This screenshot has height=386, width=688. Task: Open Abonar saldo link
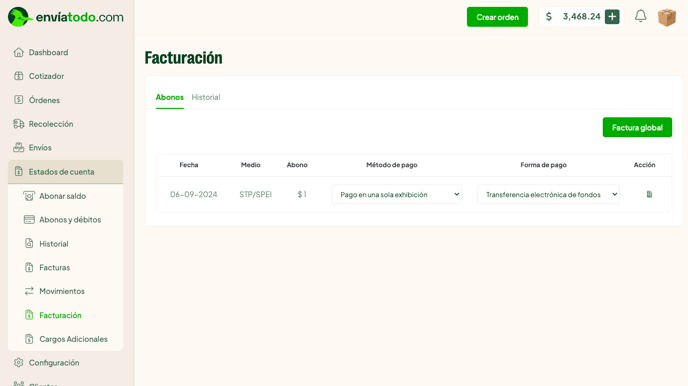[62, 196]
